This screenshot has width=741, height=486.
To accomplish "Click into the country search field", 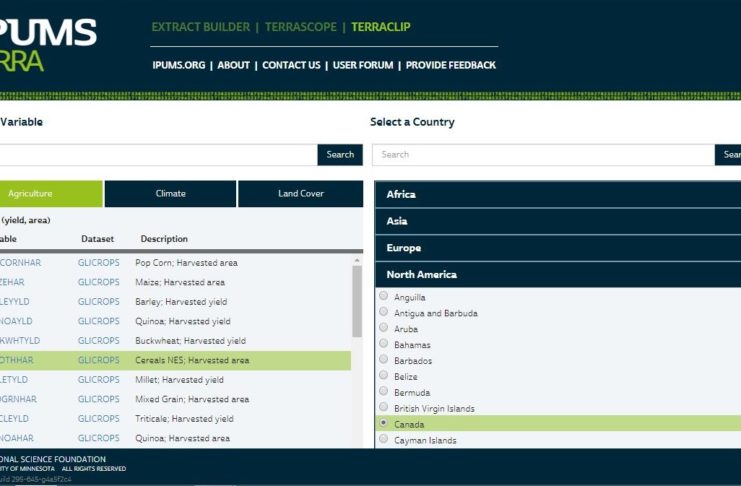I will [543, 155].
